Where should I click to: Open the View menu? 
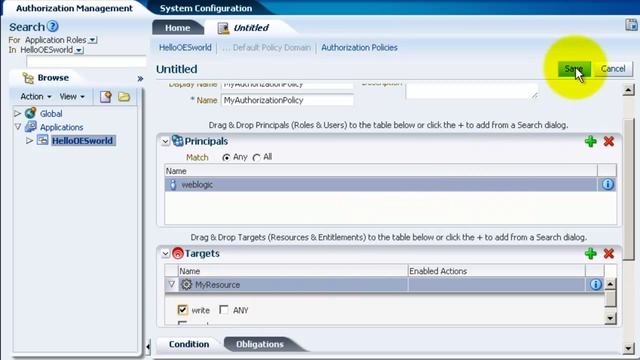[x=72, y=97]
